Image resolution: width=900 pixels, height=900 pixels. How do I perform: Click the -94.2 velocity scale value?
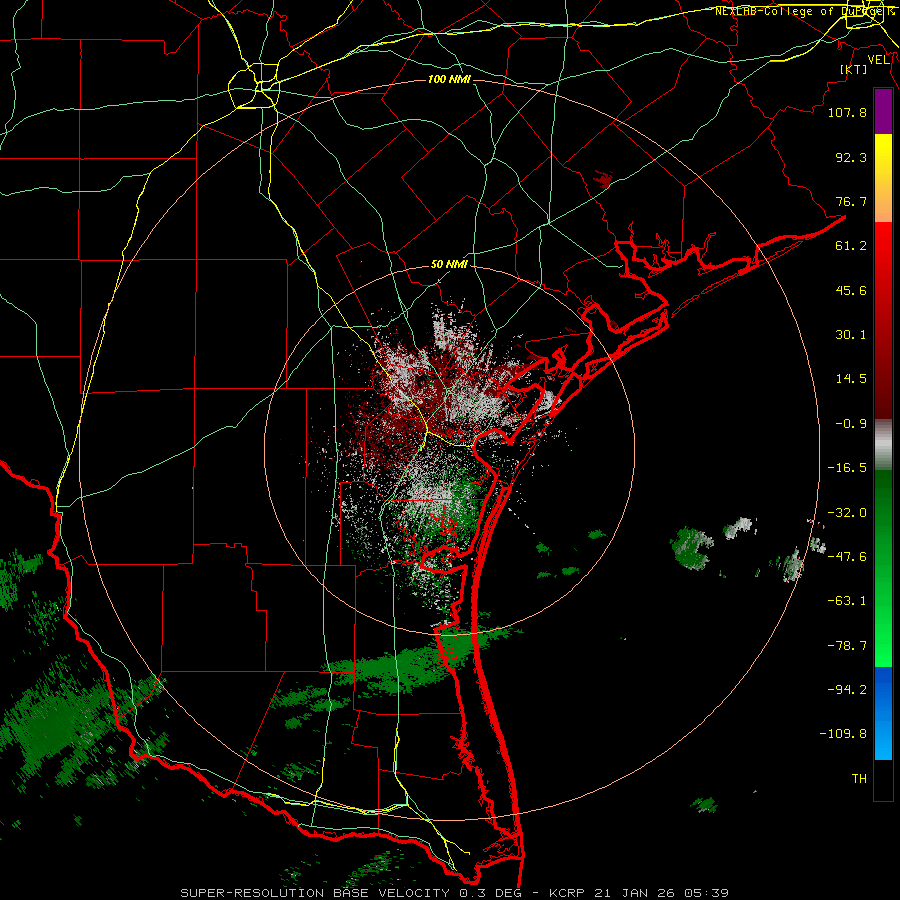(x=847, y=690)
